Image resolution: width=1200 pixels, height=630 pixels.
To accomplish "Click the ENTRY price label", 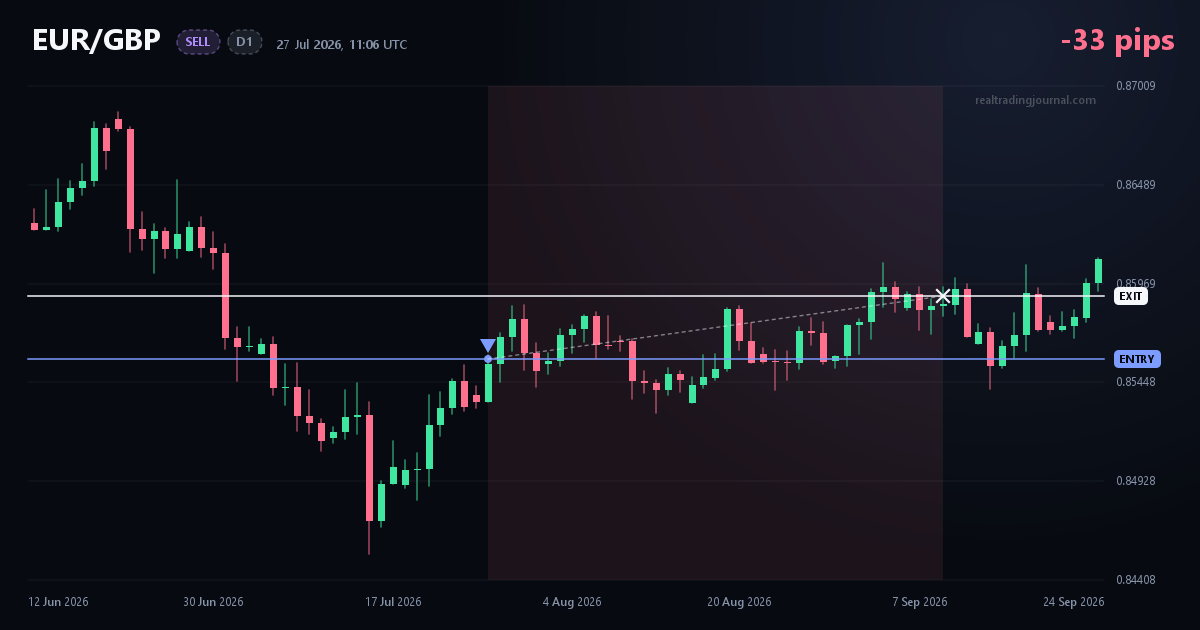I will 1137,359.
